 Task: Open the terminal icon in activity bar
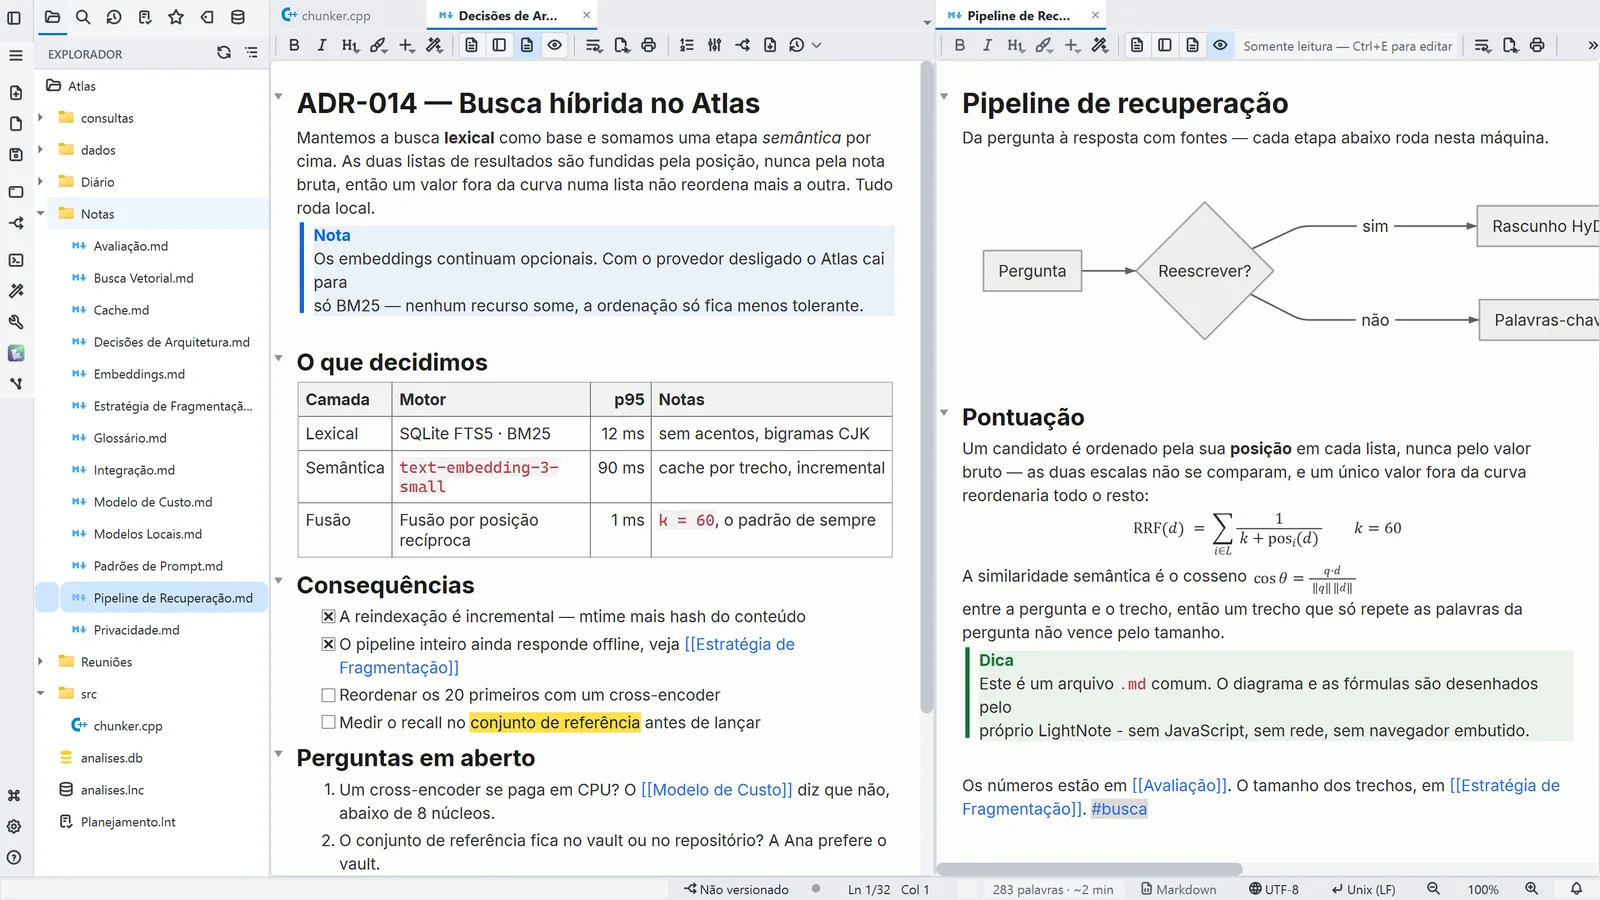16,260
